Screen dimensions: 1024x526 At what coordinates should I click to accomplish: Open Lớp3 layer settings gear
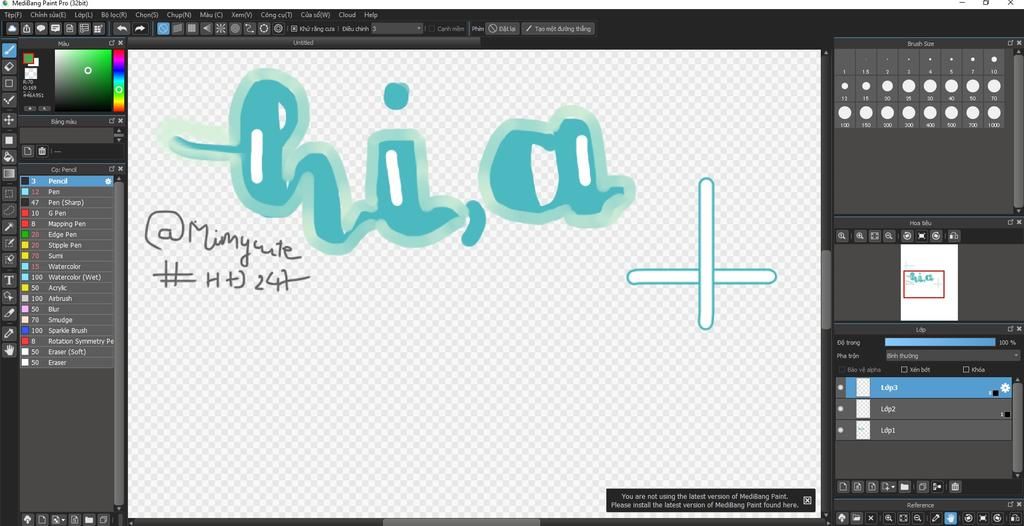pyautogui.click(x=1005, y=388)
